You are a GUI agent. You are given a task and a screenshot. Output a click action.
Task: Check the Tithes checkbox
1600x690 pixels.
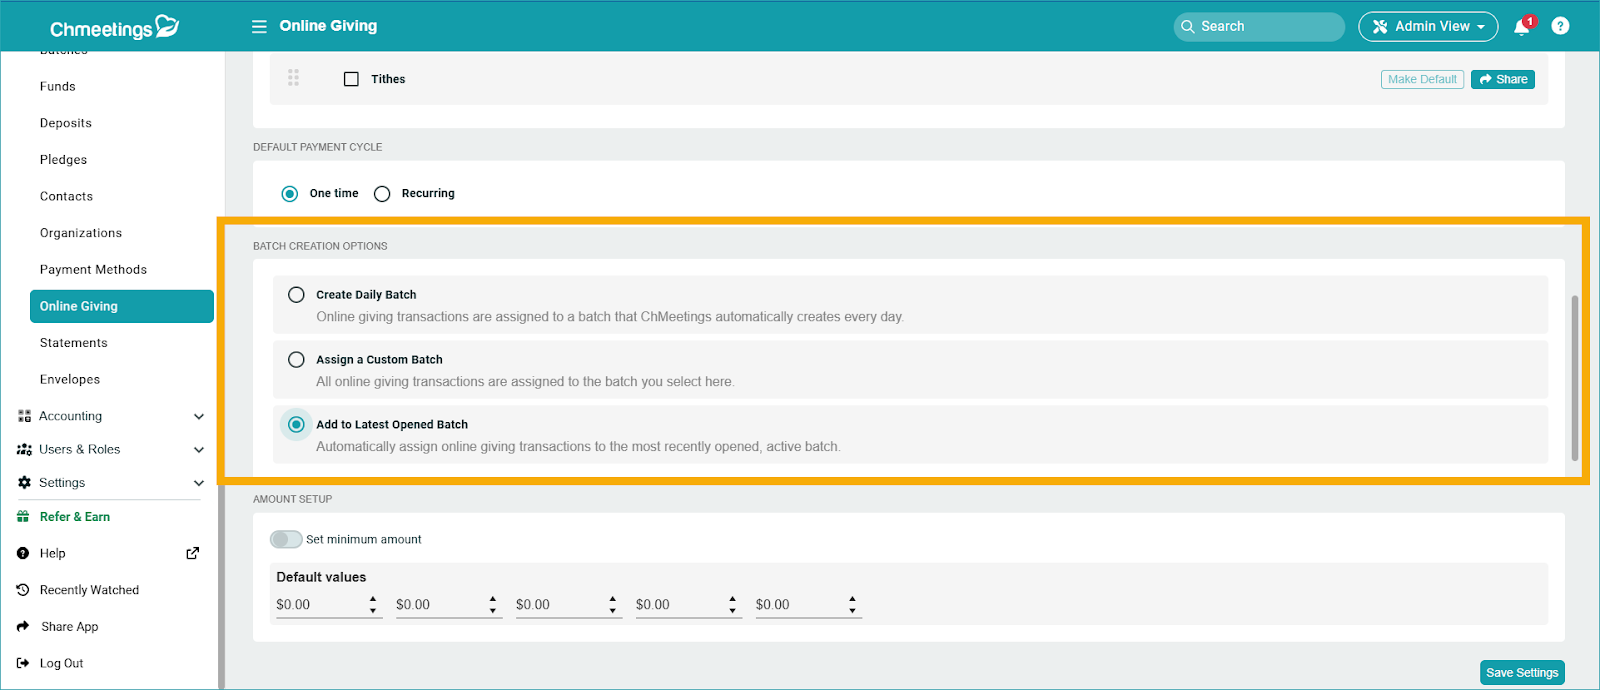coord(351,79)
